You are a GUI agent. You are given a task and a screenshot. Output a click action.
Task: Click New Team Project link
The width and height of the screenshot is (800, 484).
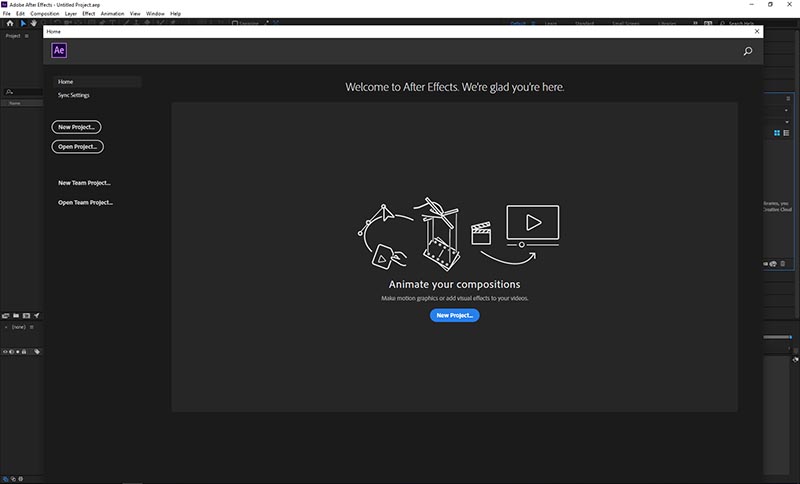[84, 183]
